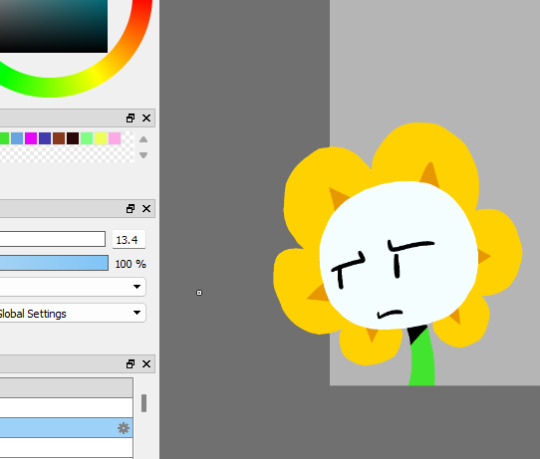Close the color palette panel
This screenshot has height=459, width=540.
(x=146, y=118)
